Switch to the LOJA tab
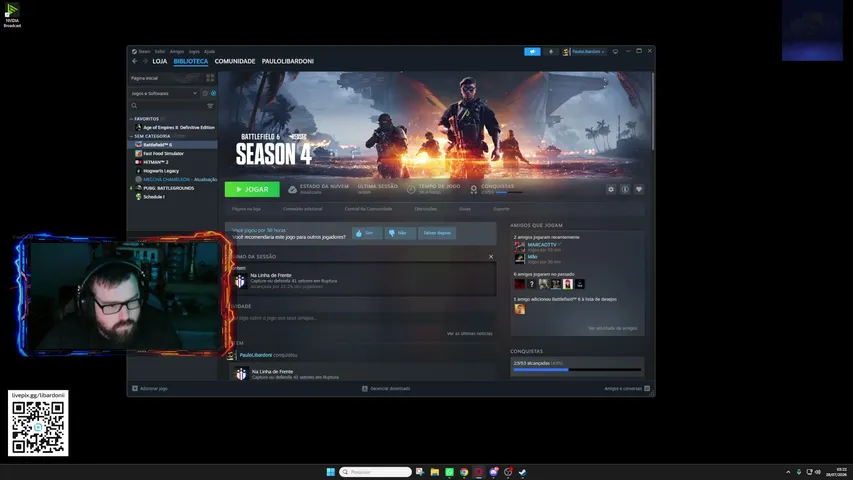Screen dimensions: 853x480 [159, 61]
